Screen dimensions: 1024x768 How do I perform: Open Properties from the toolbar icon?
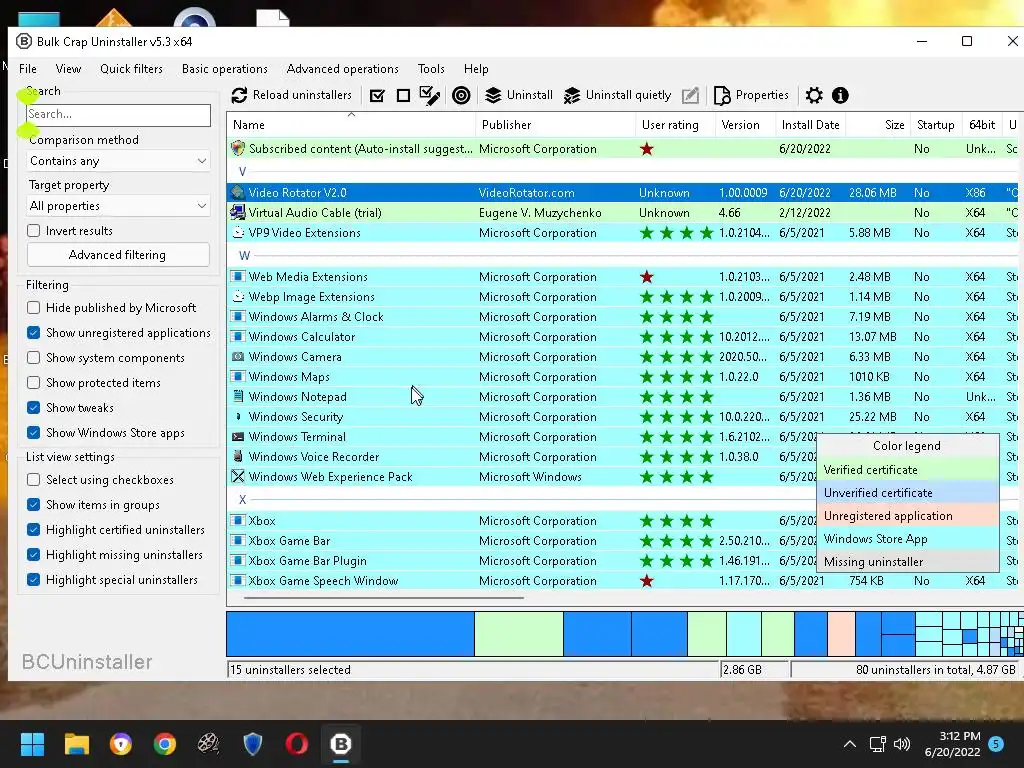[x=722, y=95]
